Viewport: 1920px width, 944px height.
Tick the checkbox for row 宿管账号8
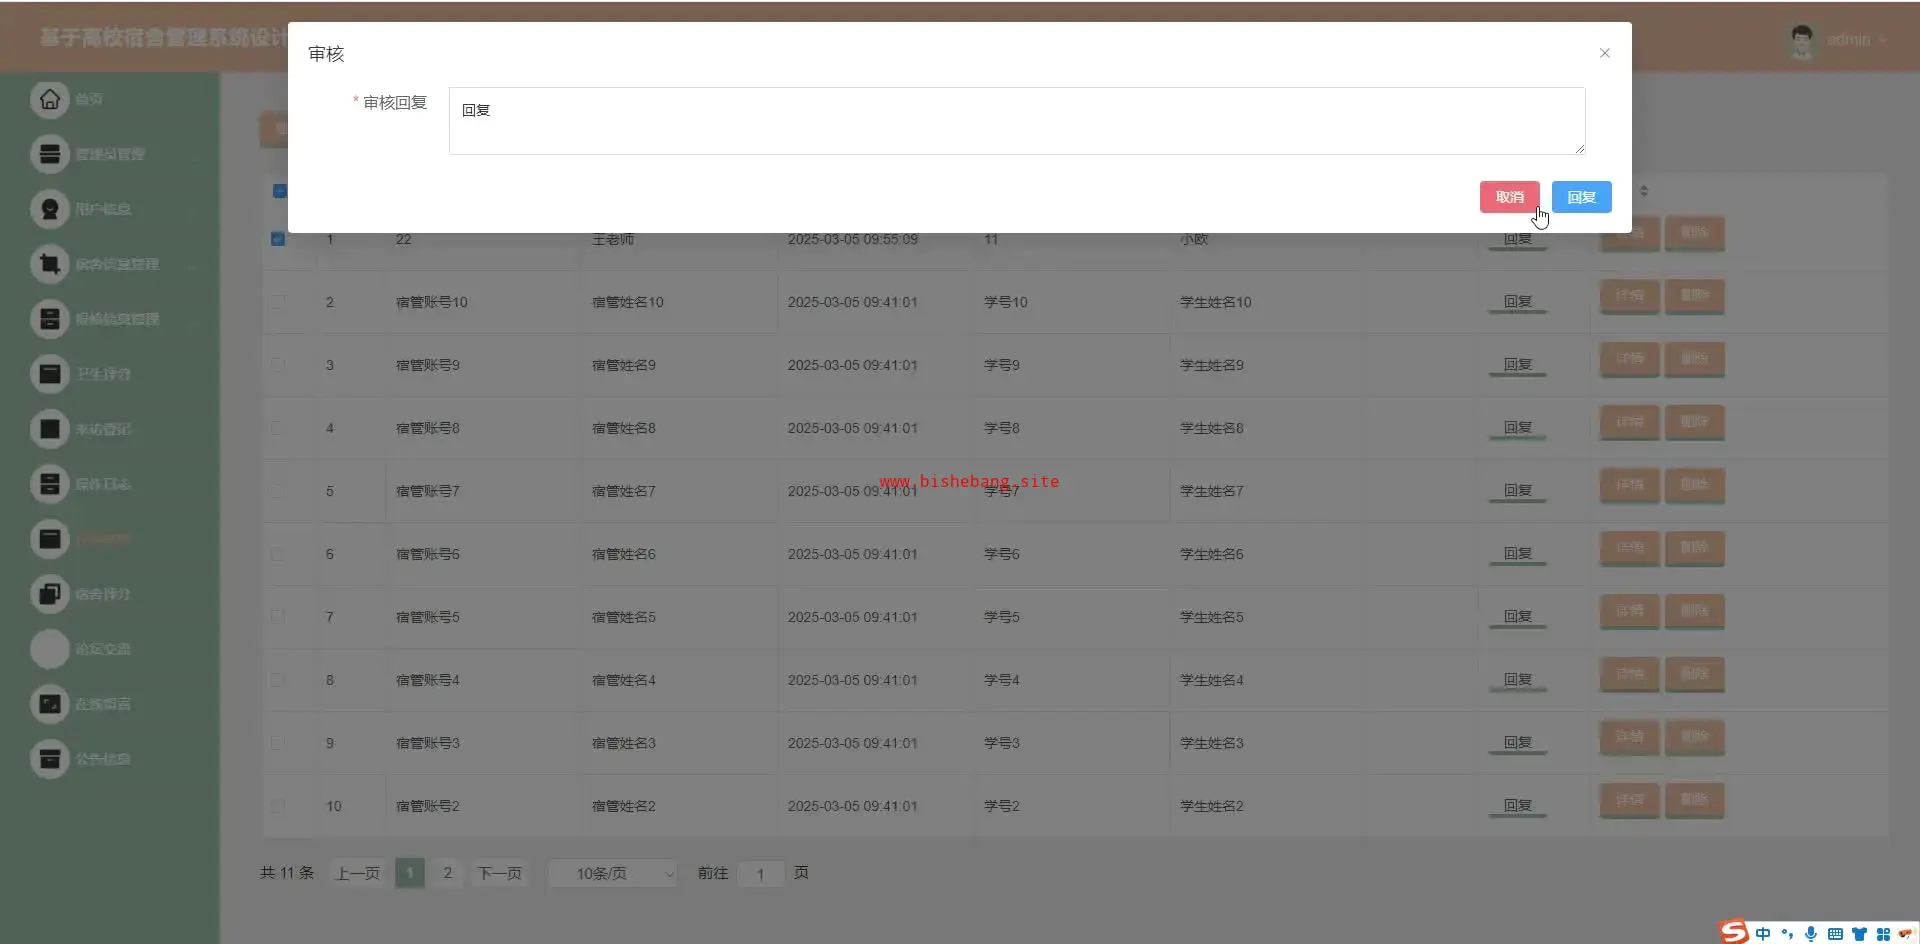pyautogui.click(x=278, y=428)
